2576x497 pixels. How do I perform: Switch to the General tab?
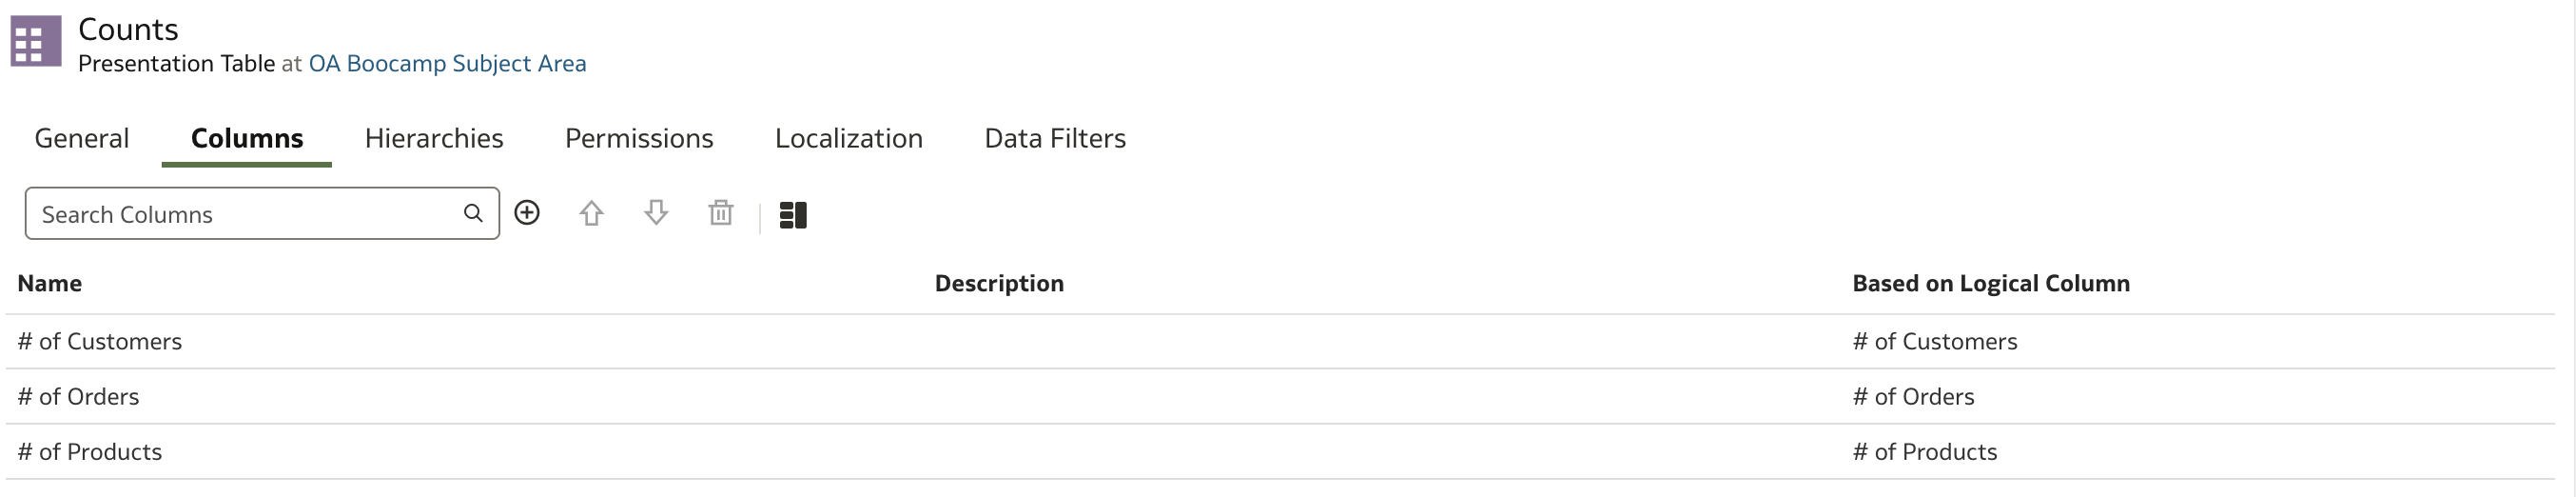(82, 138)
